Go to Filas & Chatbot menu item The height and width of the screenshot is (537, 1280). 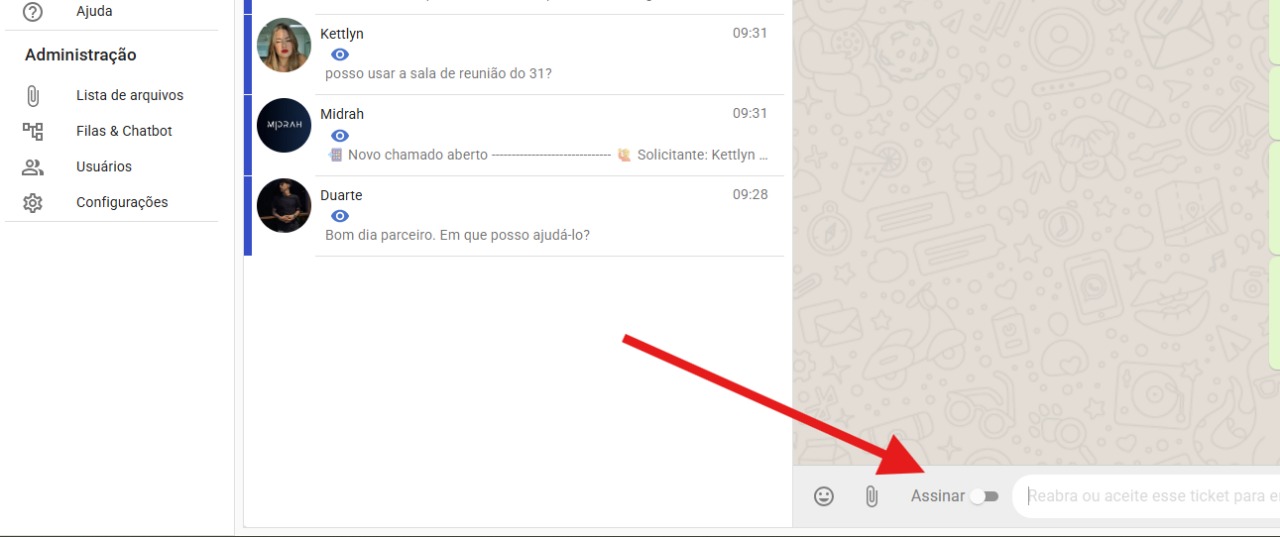pyautogui.click(x=124, y=131)
